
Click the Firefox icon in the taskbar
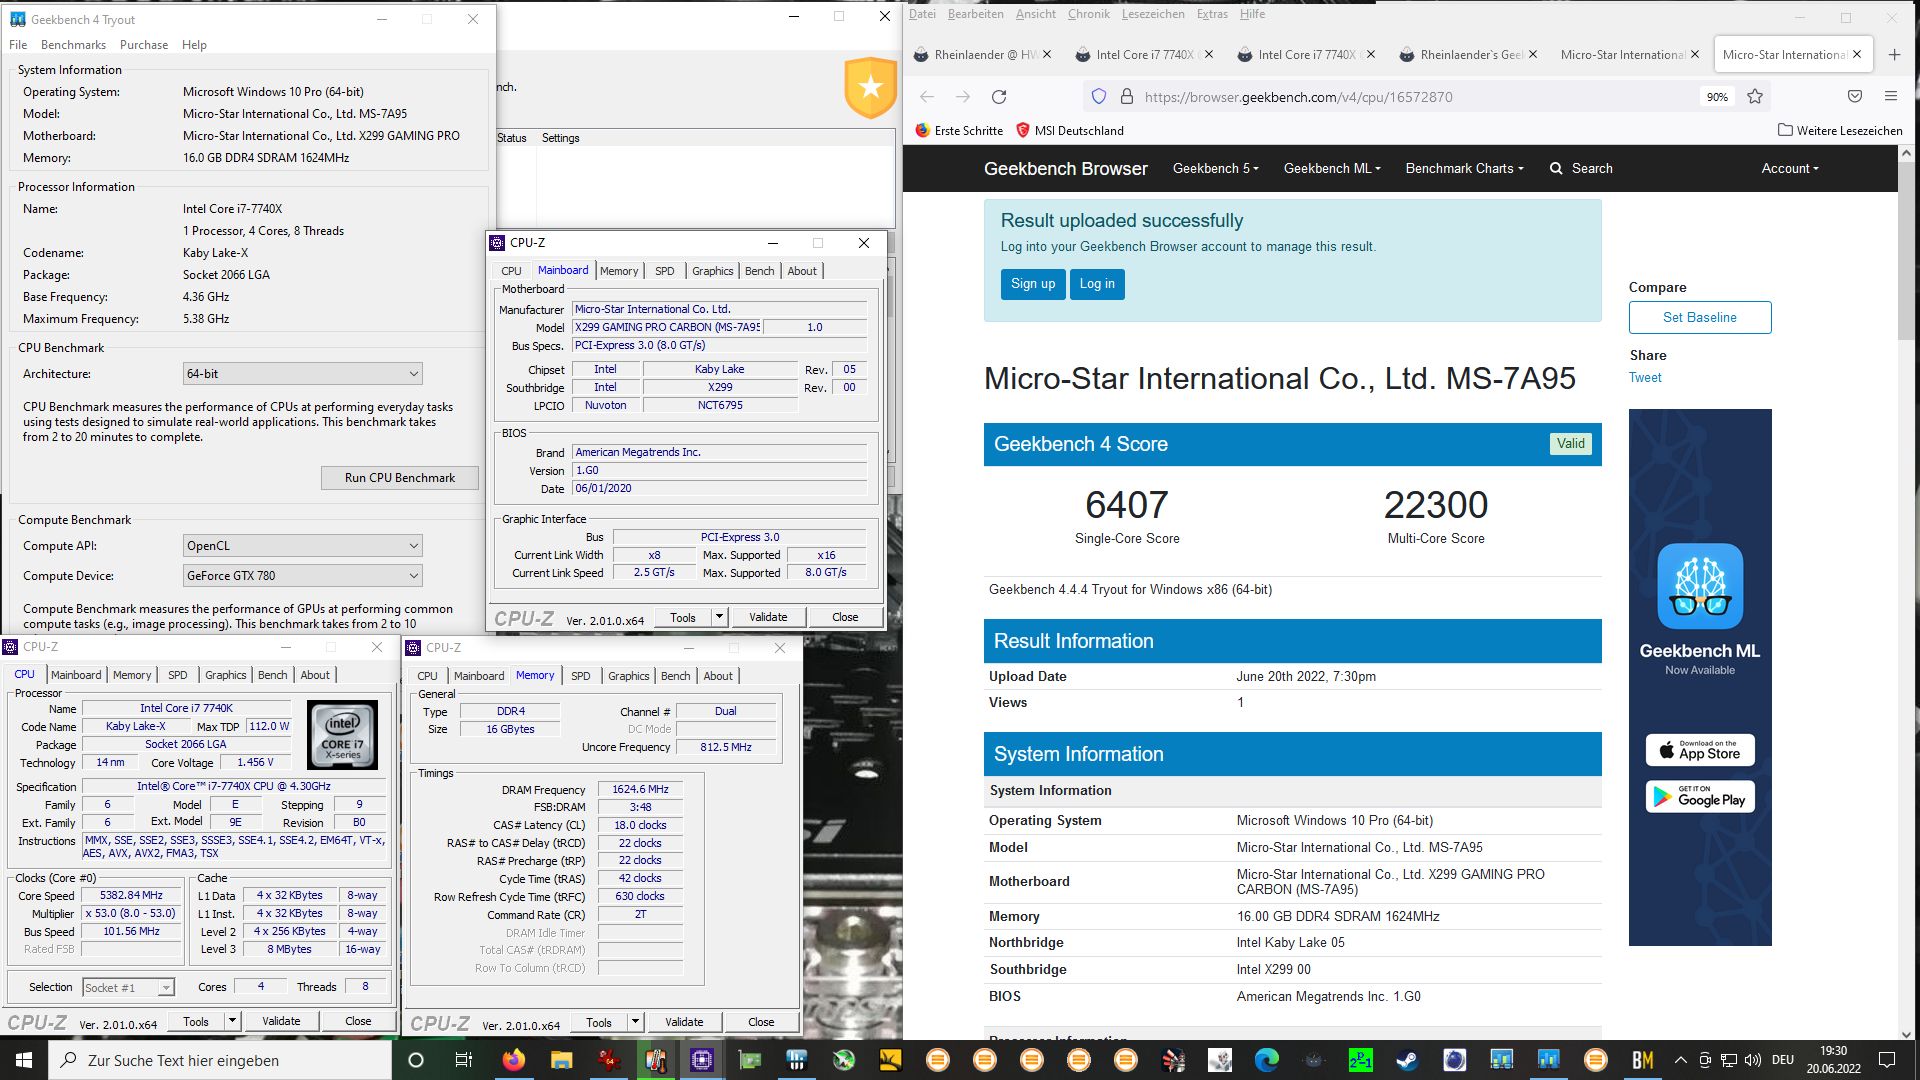click(513, 1060)
